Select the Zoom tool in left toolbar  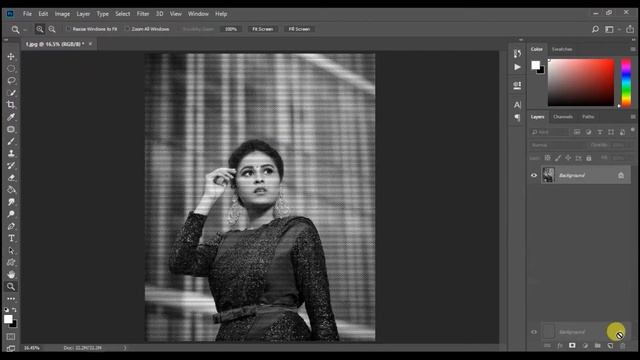[11, 287]
